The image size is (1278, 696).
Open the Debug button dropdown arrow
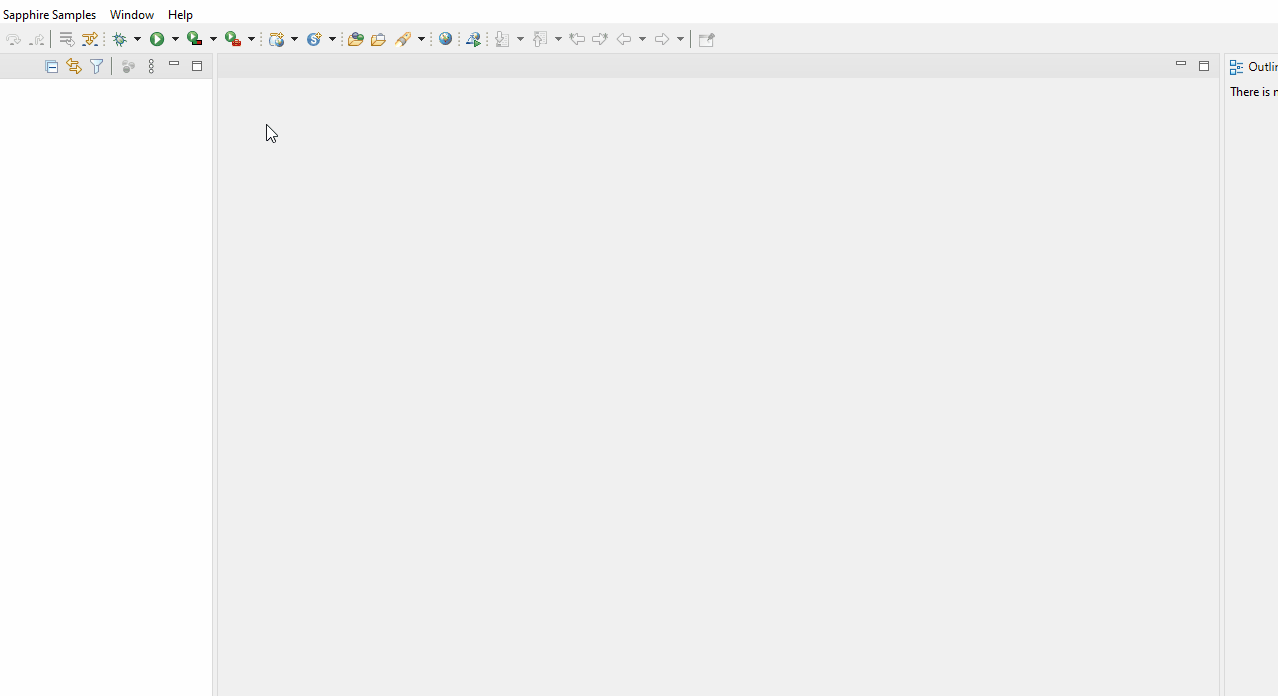click(138, 38)
